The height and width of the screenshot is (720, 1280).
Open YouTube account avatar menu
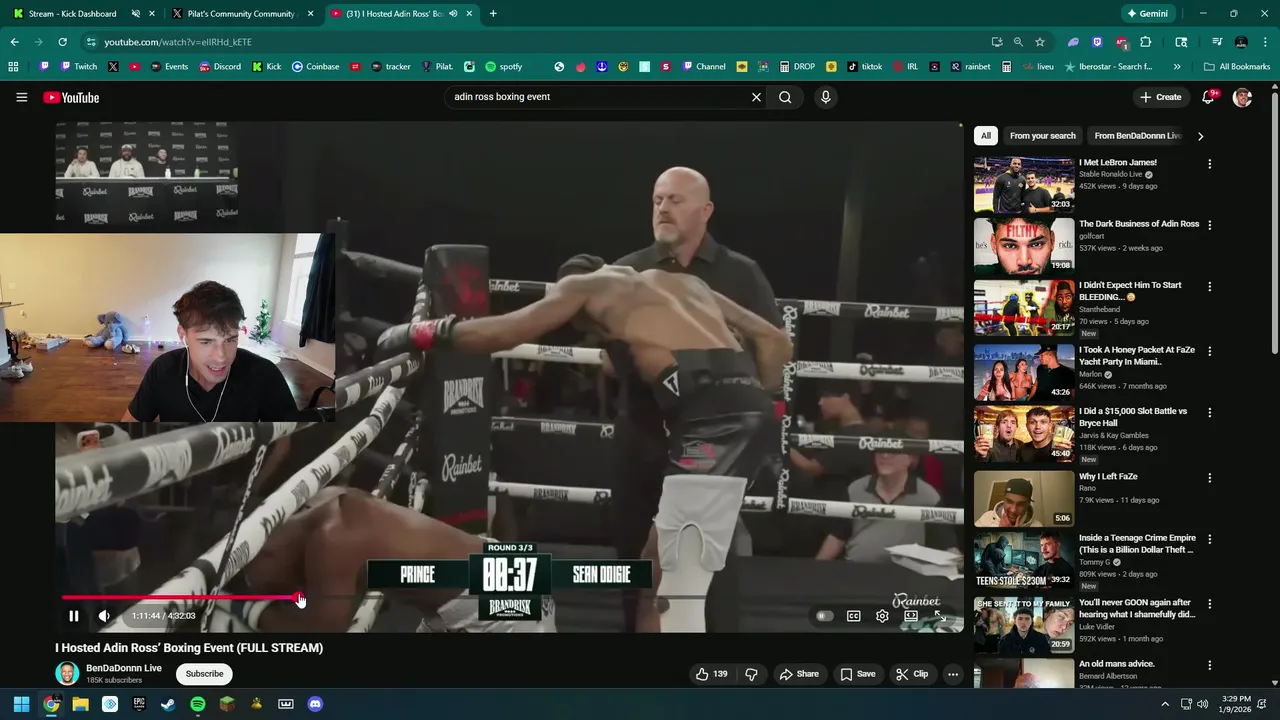click(x=1242, y=97)
